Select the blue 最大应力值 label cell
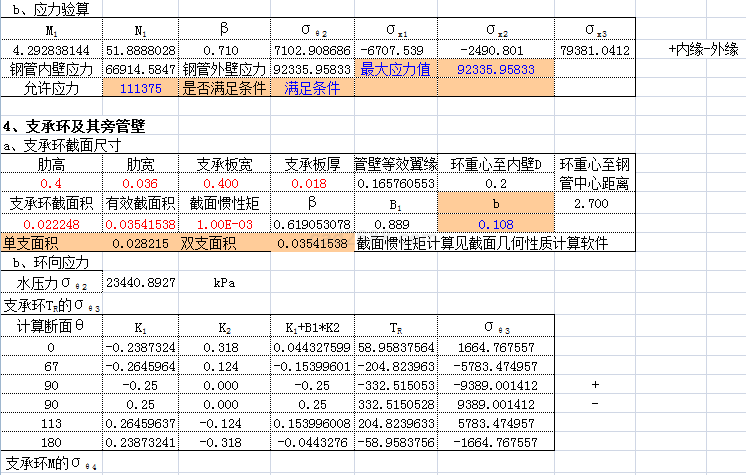Image resolution: width=746 pixels, height=475 pixels. [395, 69]
